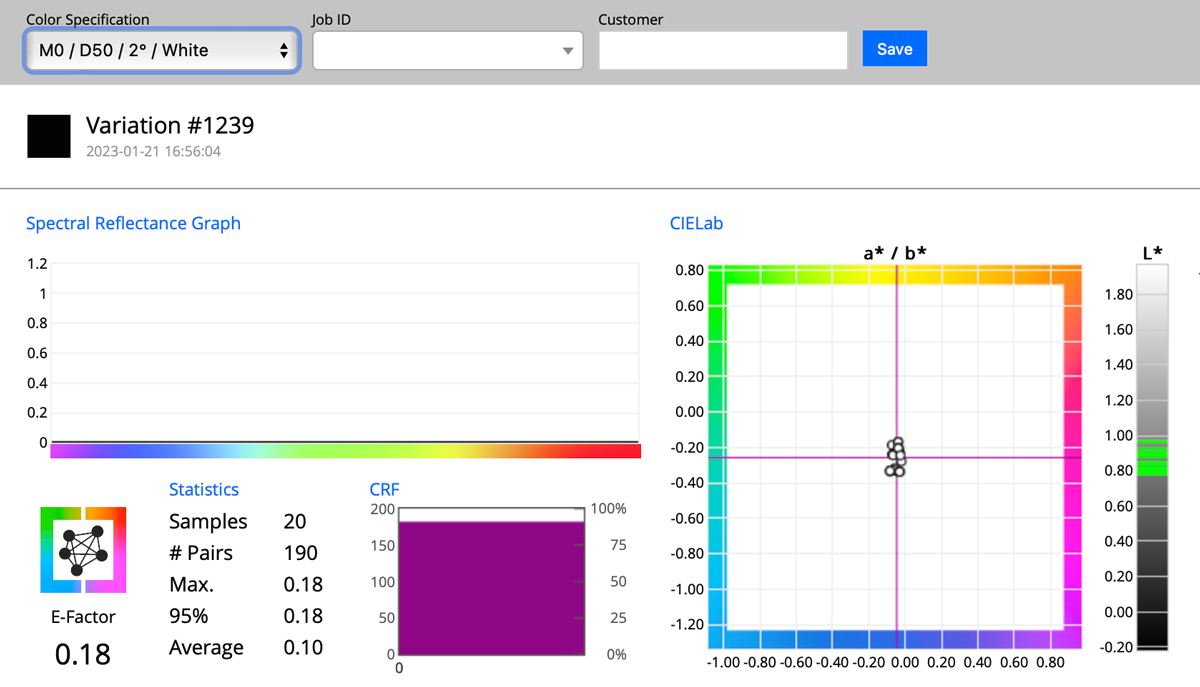The width and height of the screenshot is (1200, 687).
Task: Expand the Job ID combo box
Action: pos(448,50)
